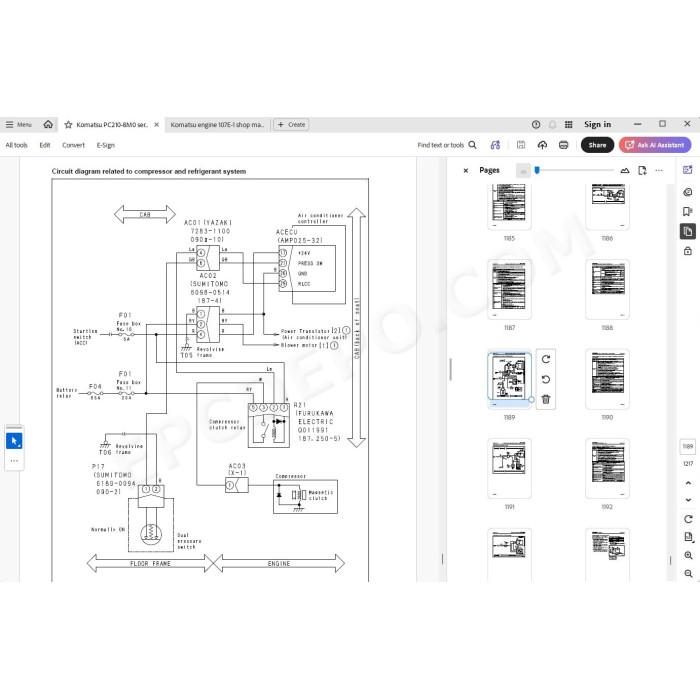
Task: Go to the Home view
Action: click(48, 125)
